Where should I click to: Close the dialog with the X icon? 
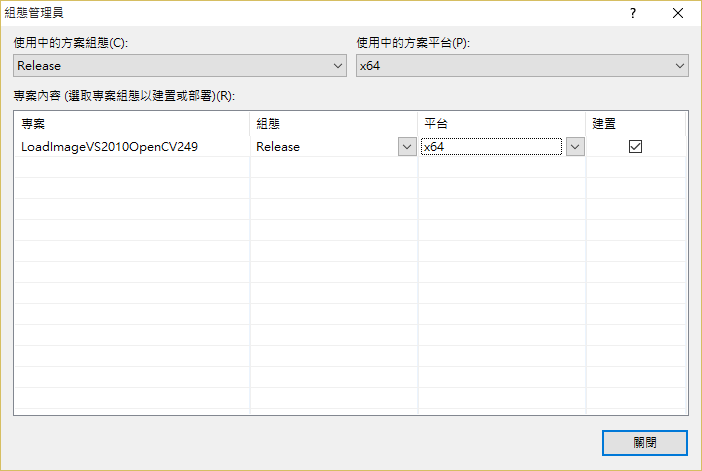(x=678, y=13)
